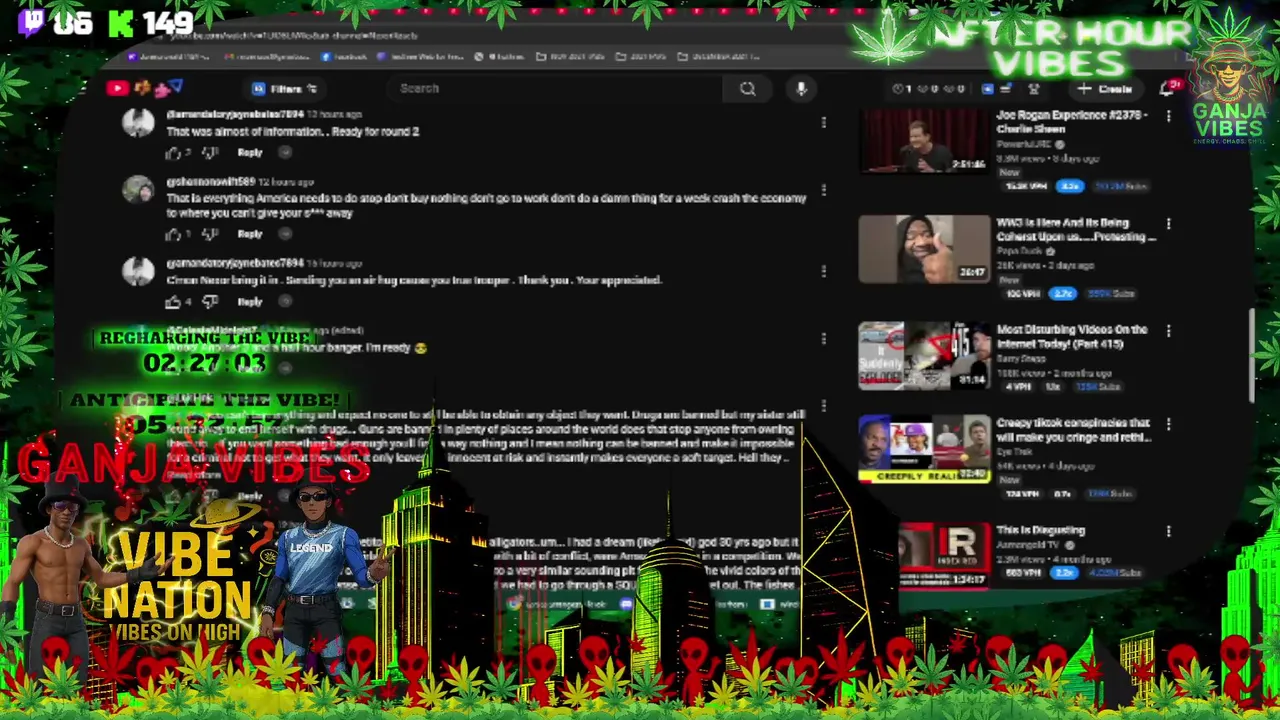Open avatar of 'Sending you an air hug' commenter
The height and width of the screenshot is (720, 1280).
point(138,271)
